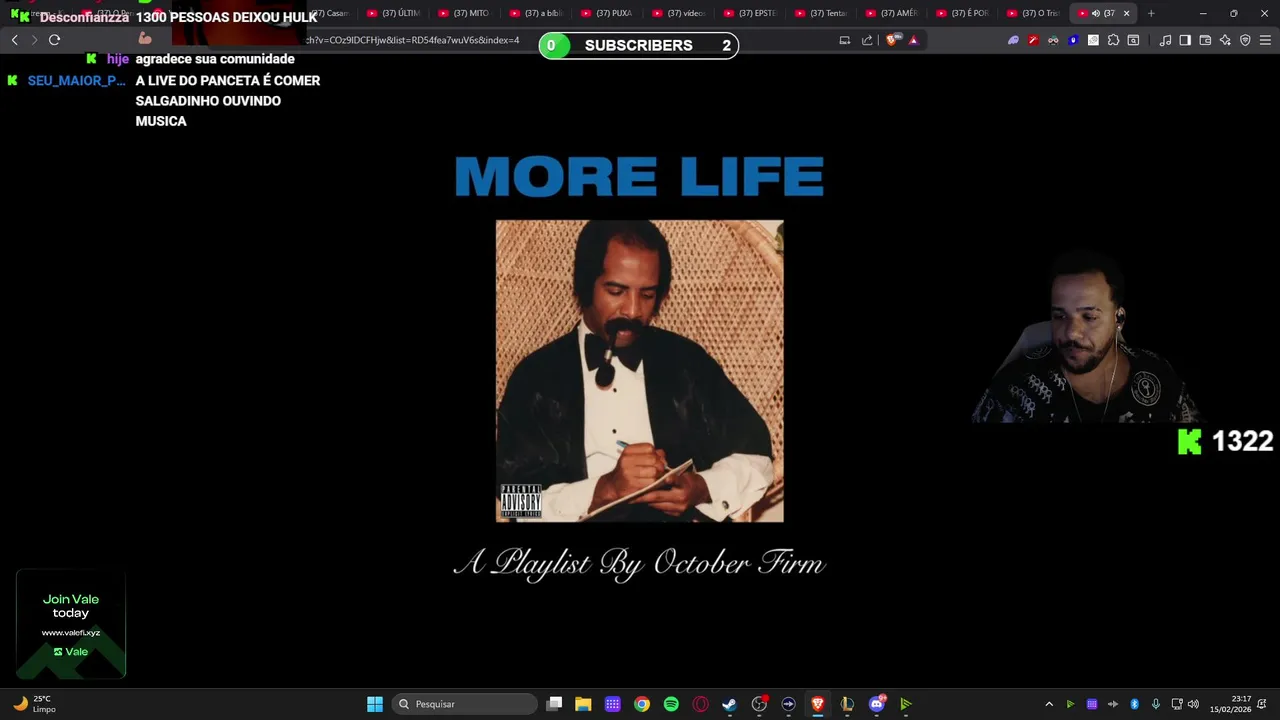Open League of Legends taskbar icon
This screenshot has width=1280, height=720.
pyautogui.click(x=847, y=704)
